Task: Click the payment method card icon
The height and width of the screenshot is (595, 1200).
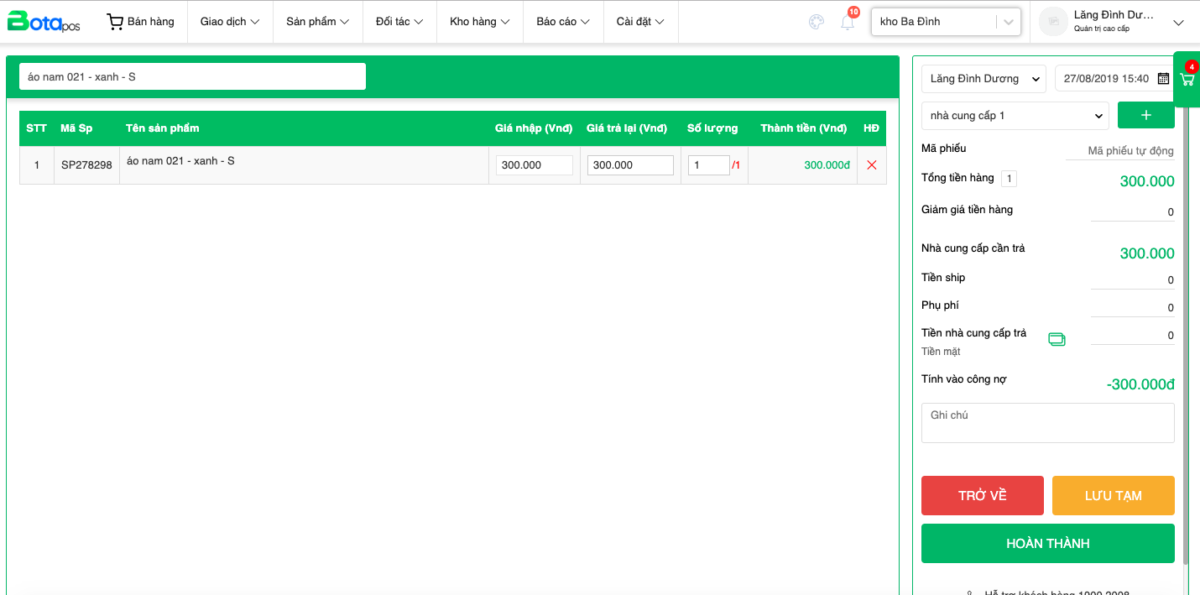Action: click(x=1056, y=339)
